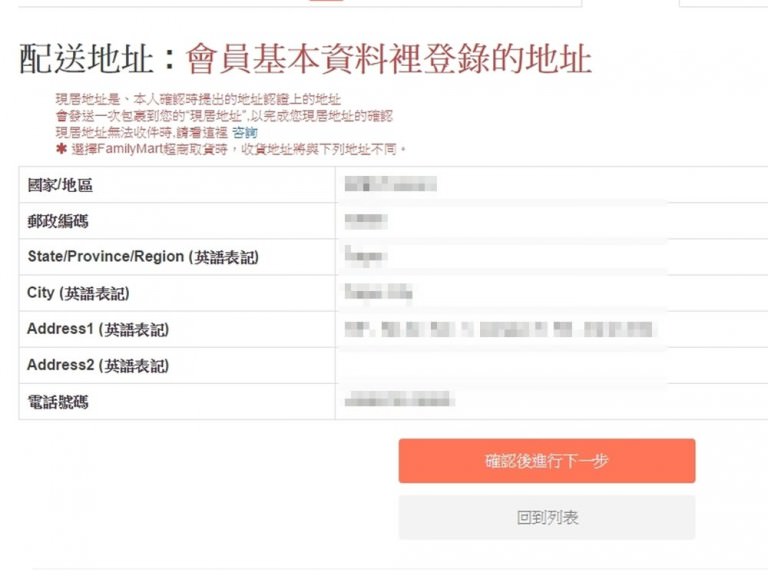Open the 咨詢 link

pos(245,133)
